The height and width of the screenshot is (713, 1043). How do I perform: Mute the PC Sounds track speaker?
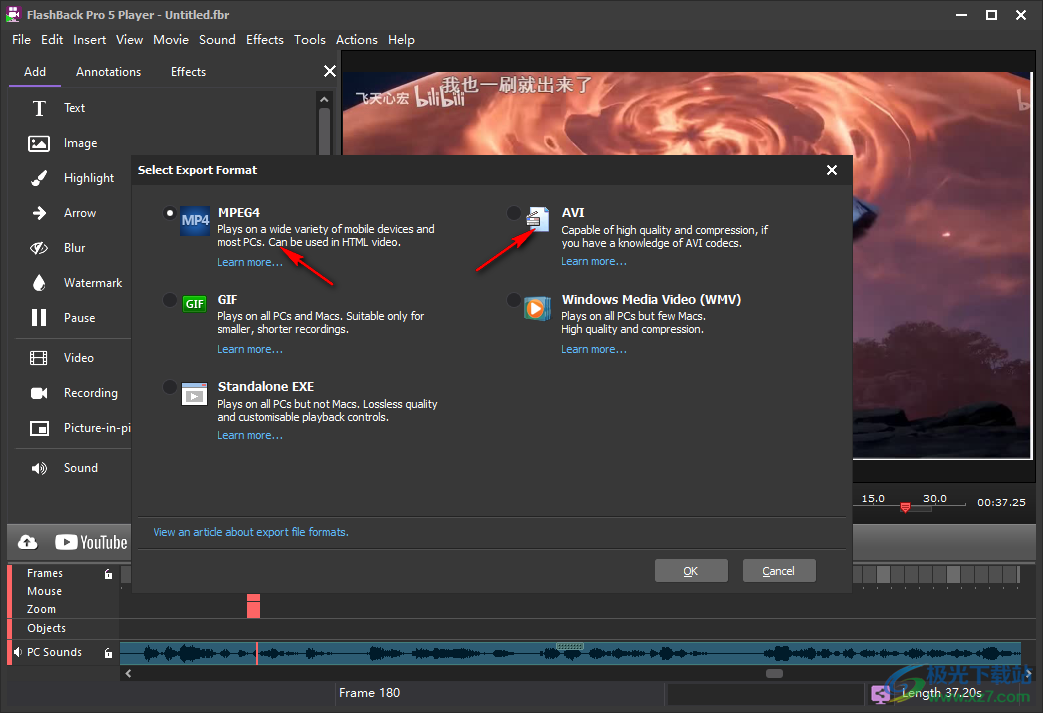(x=18, y=652)
